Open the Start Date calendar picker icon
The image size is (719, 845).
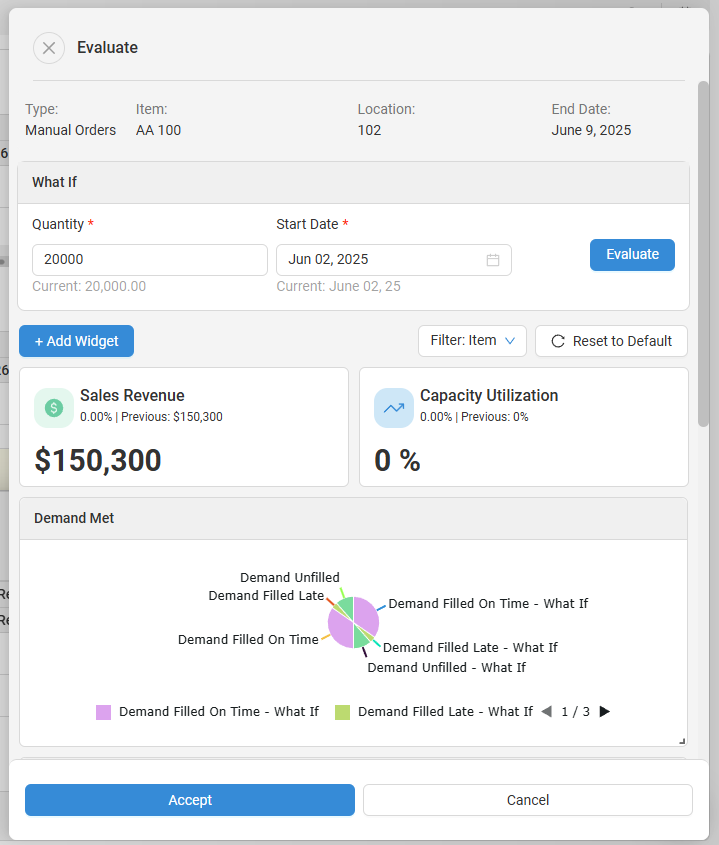pyautogui.click(x=493, y=260)
